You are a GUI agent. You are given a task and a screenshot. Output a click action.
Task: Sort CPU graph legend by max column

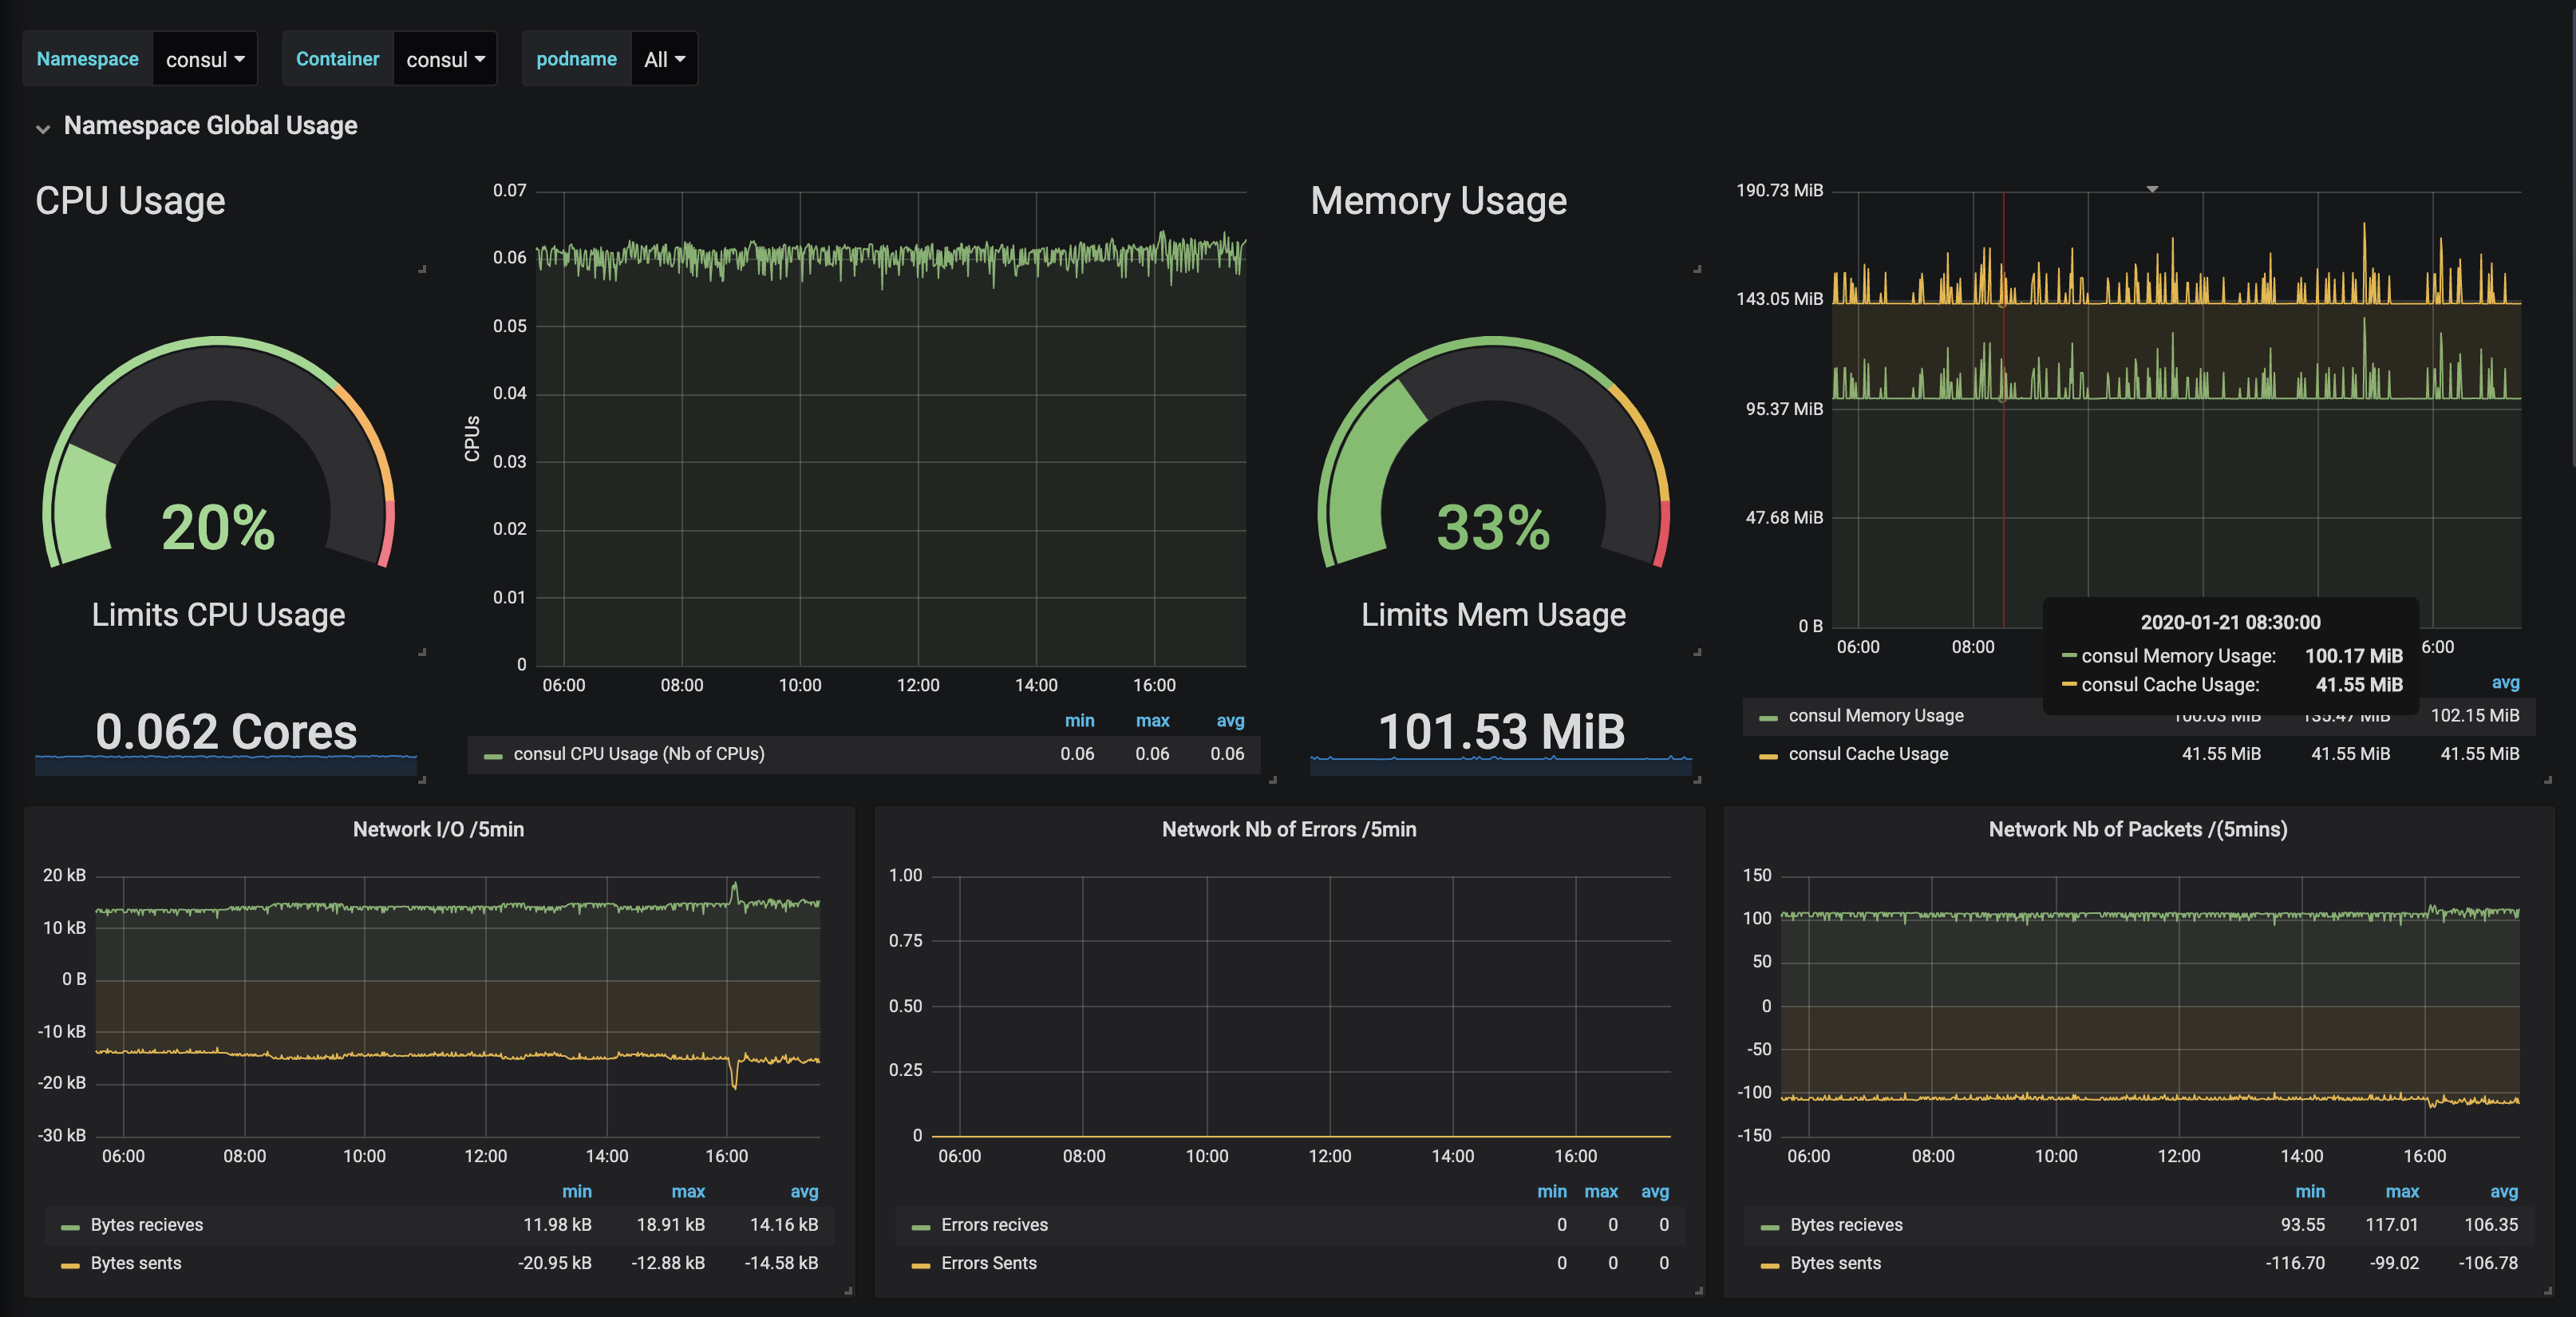[1152, 721]
